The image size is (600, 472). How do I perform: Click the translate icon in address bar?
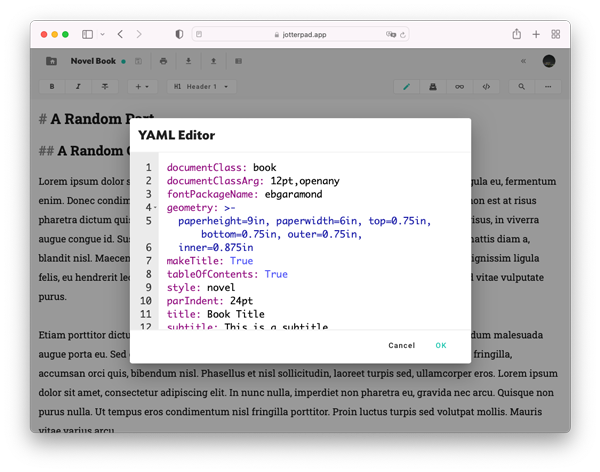(x=391, y=34)
